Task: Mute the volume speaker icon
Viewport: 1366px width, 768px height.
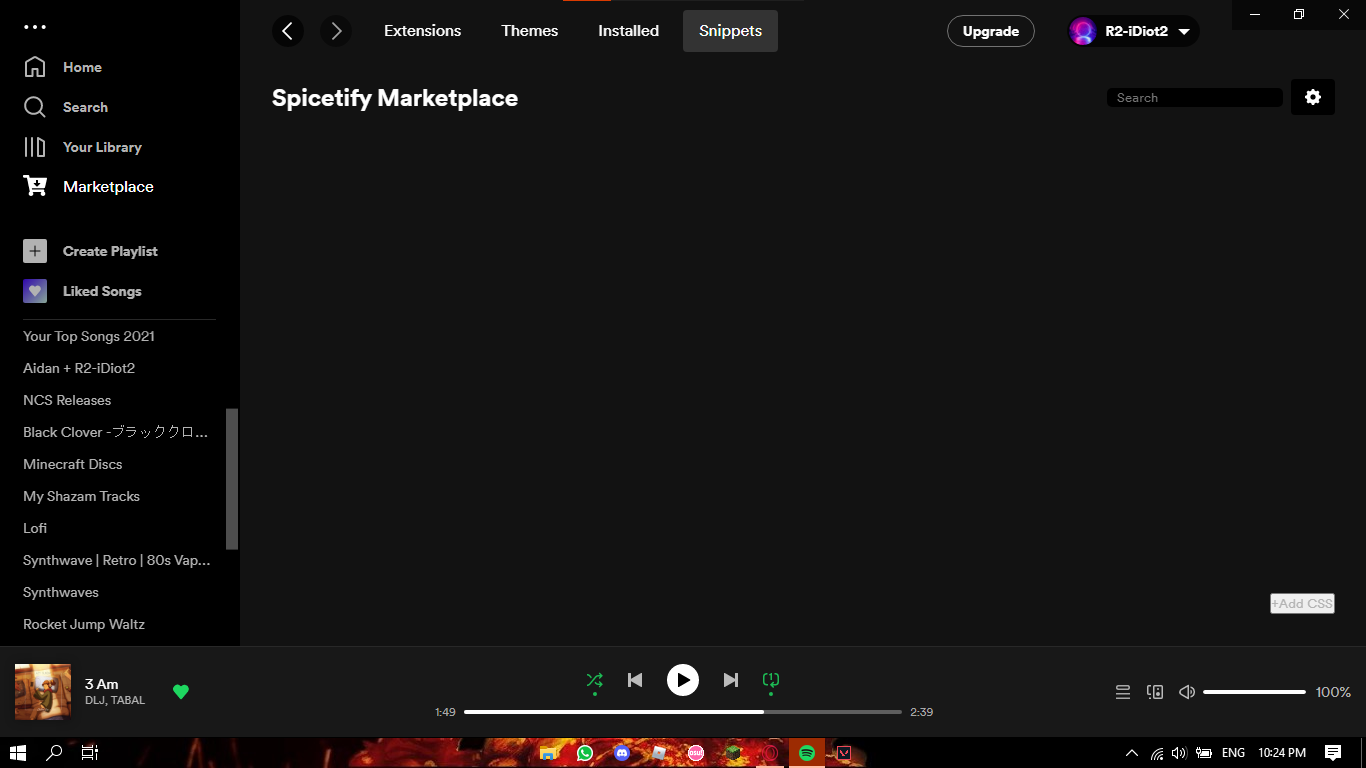Action: [1187, 692]
